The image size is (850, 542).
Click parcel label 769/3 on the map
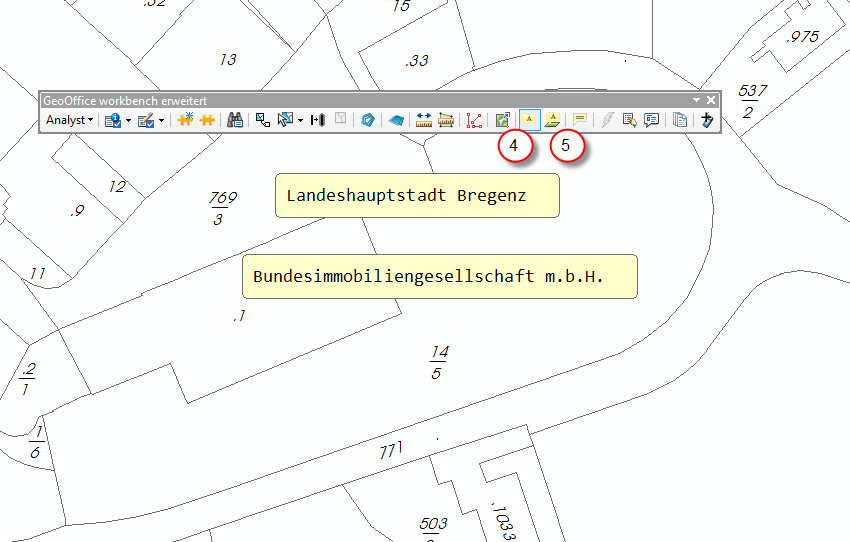222,208
